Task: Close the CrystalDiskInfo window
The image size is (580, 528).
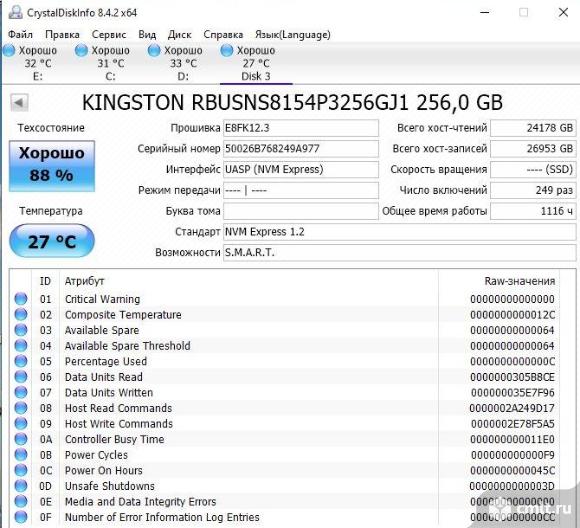Action: point(563,13)
